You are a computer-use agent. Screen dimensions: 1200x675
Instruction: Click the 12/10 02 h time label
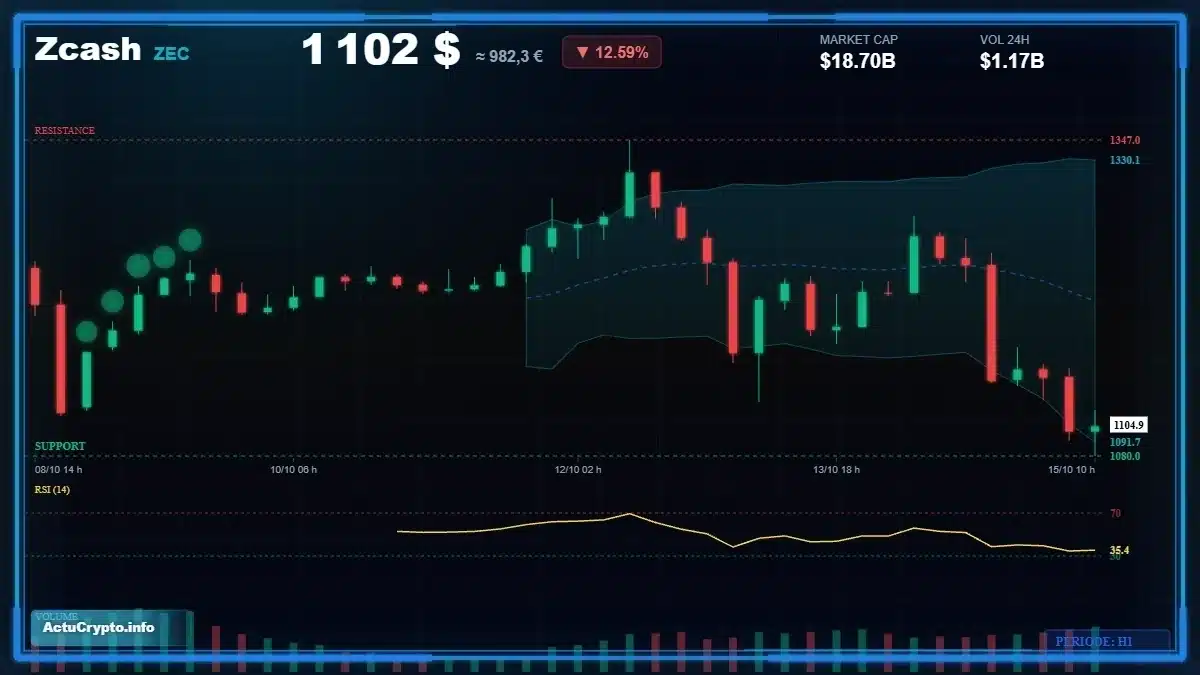click(579, 469)
